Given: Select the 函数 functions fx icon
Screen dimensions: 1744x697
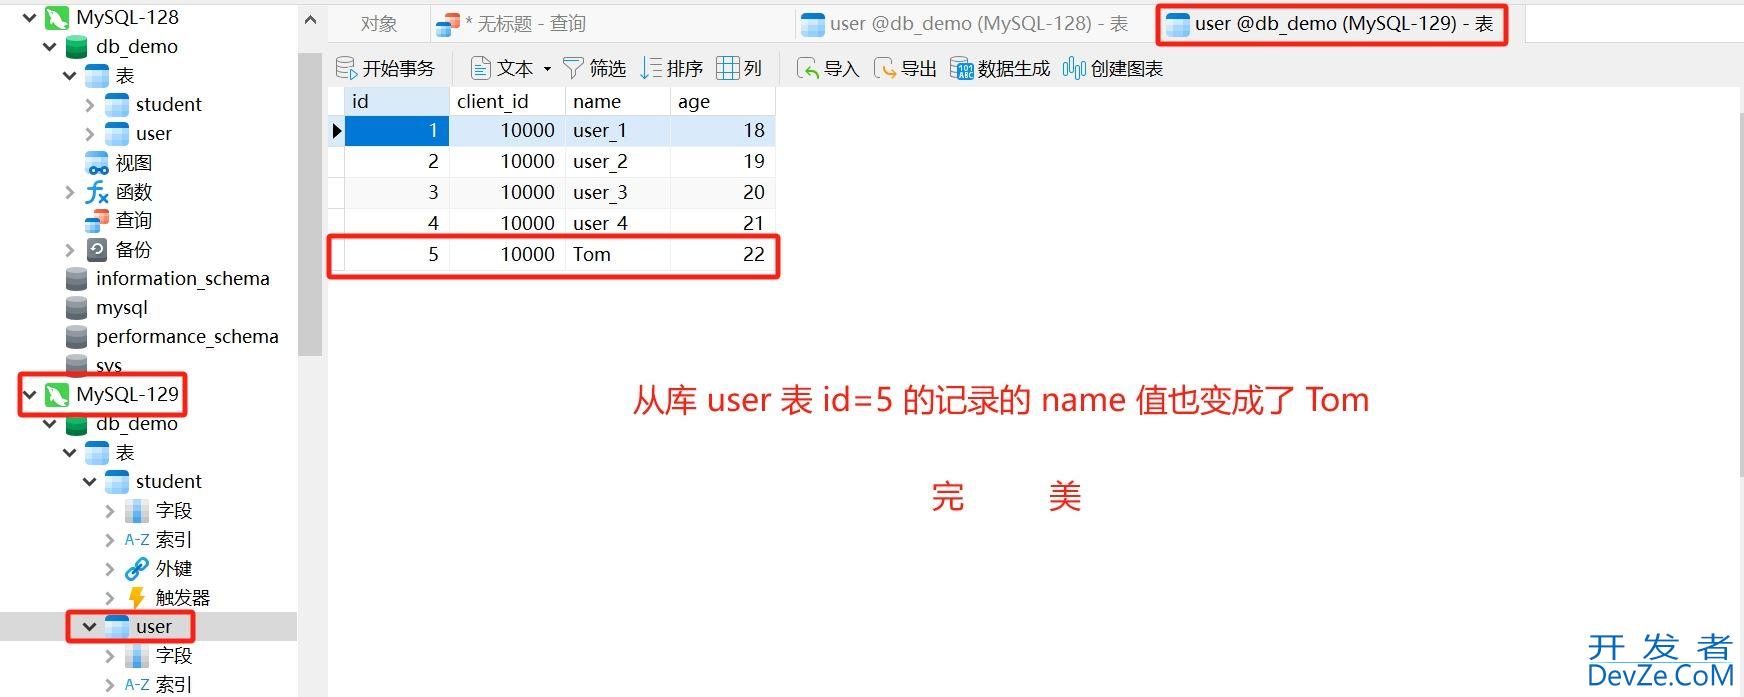Looking at the screenshot, I should pos(97,192).
